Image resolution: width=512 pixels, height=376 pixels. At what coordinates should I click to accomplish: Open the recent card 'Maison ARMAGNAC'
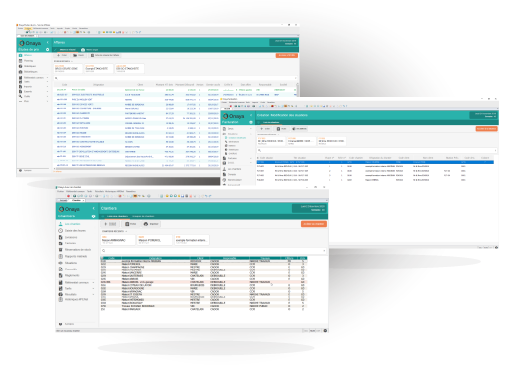pyautogui.click(x=118, y=240)
